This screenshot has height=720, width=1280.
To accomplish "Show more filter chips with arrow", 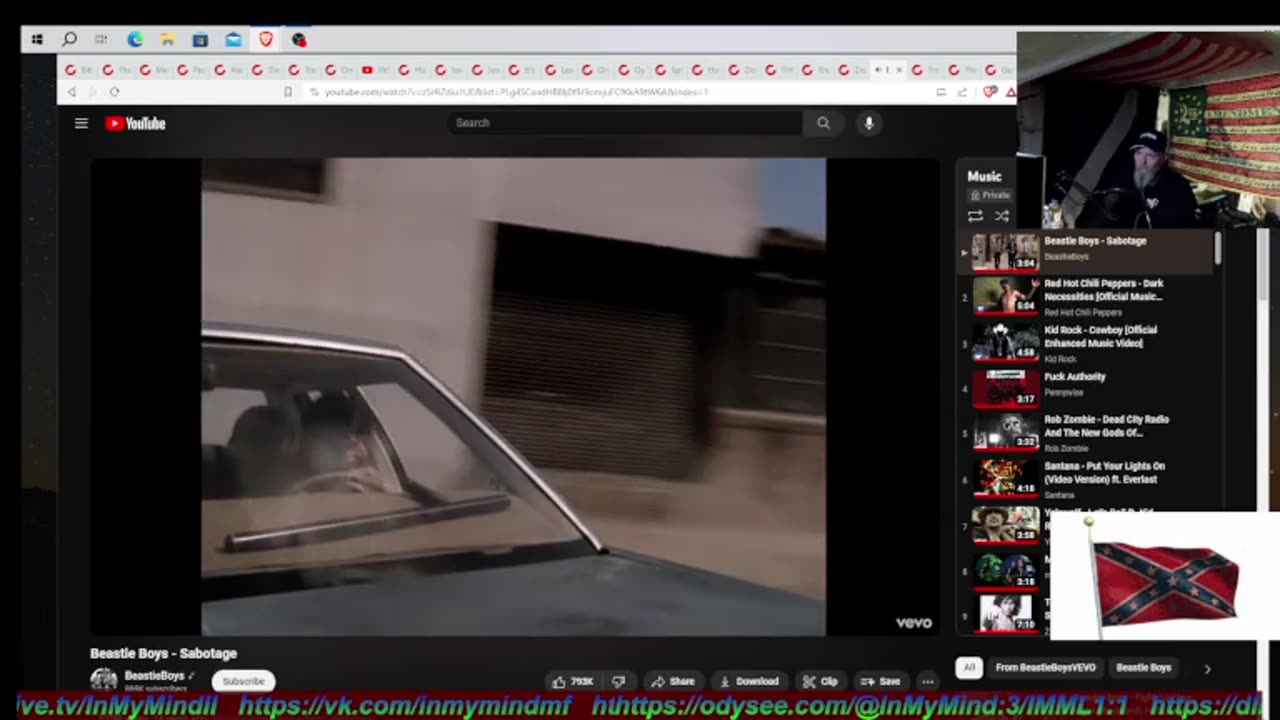I will [1207, 668].
